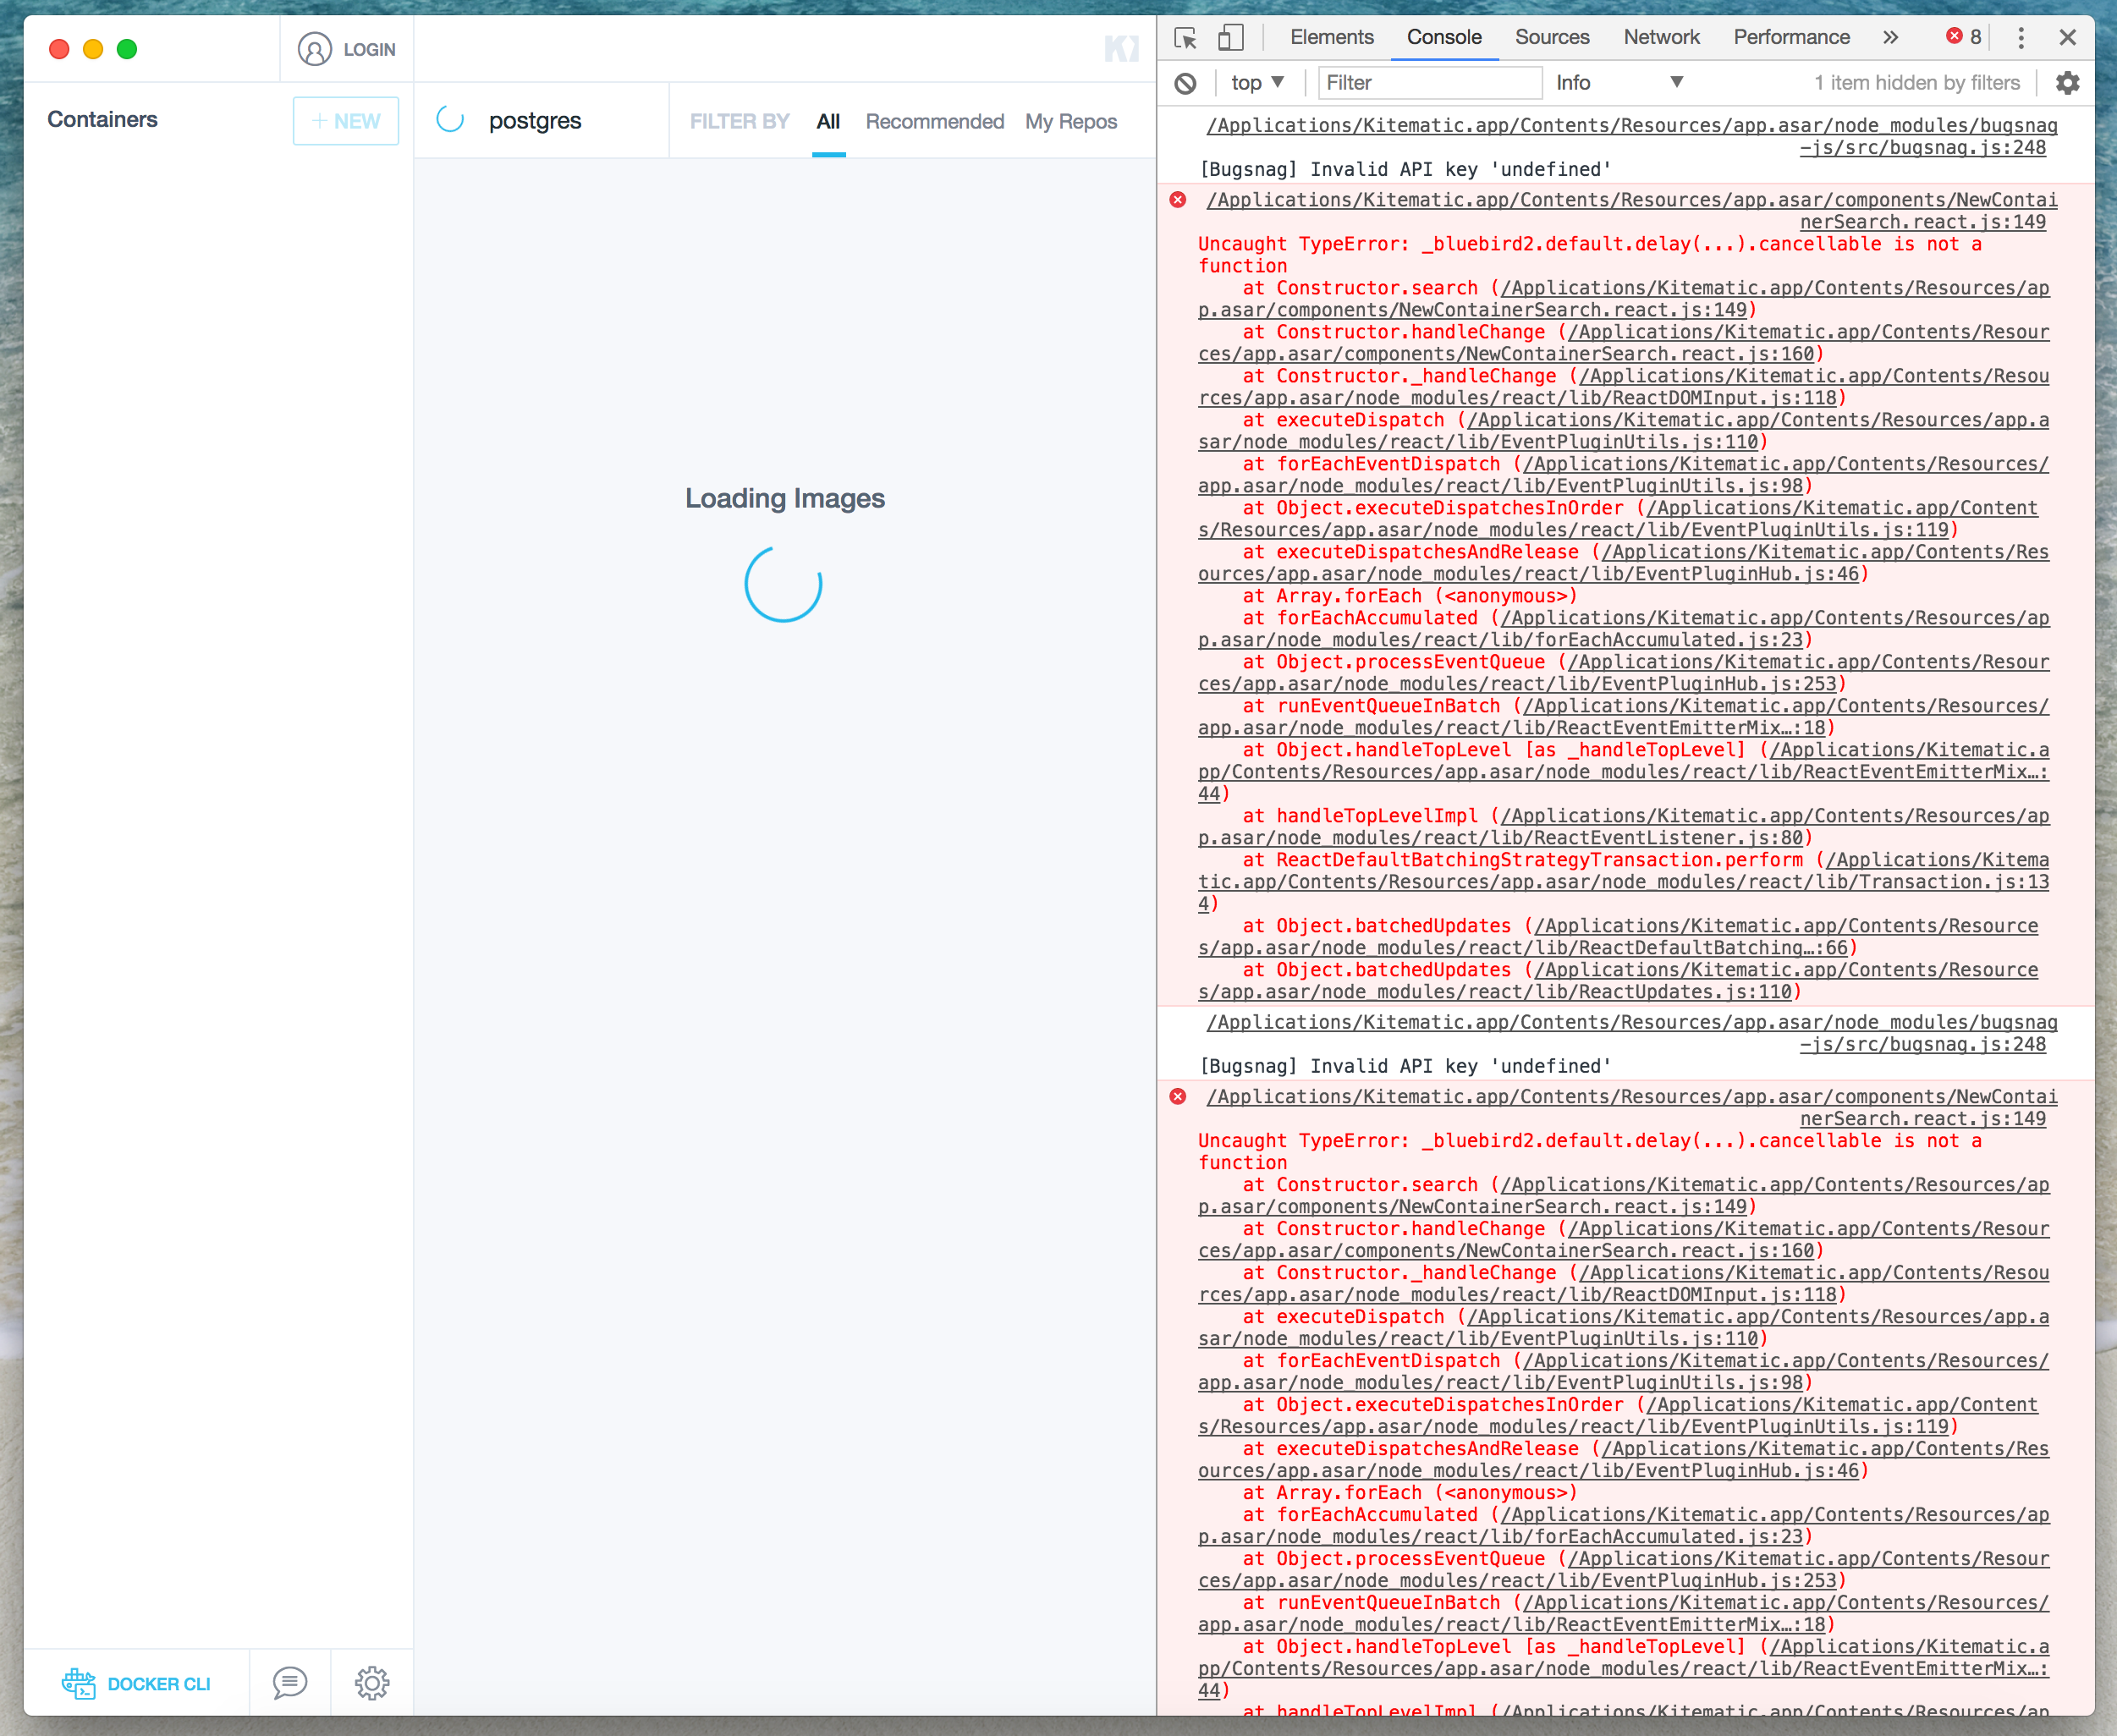The width and height of the screenshot is (2117, 1736).
Task: Click the + NEW container button
Action: click(x=346, y=121)
